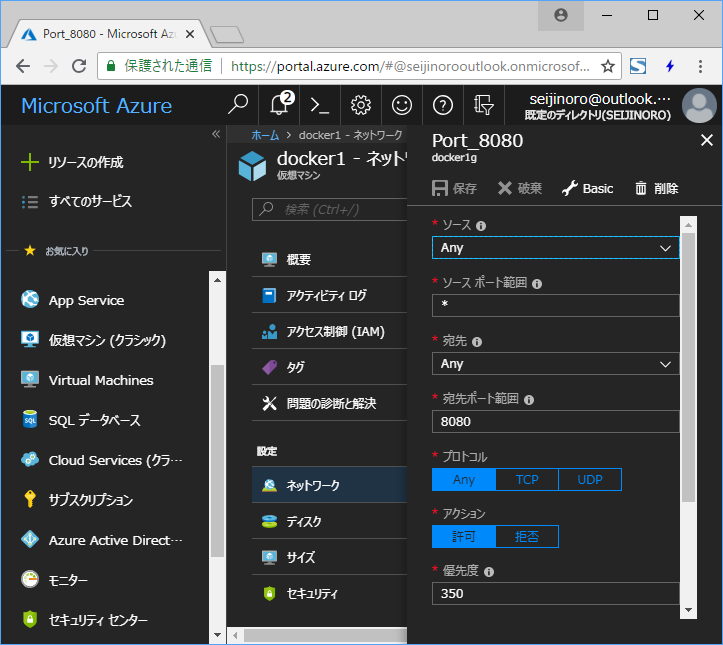
Task: Open SQL データベース favorite
Action: click(81, 420)
